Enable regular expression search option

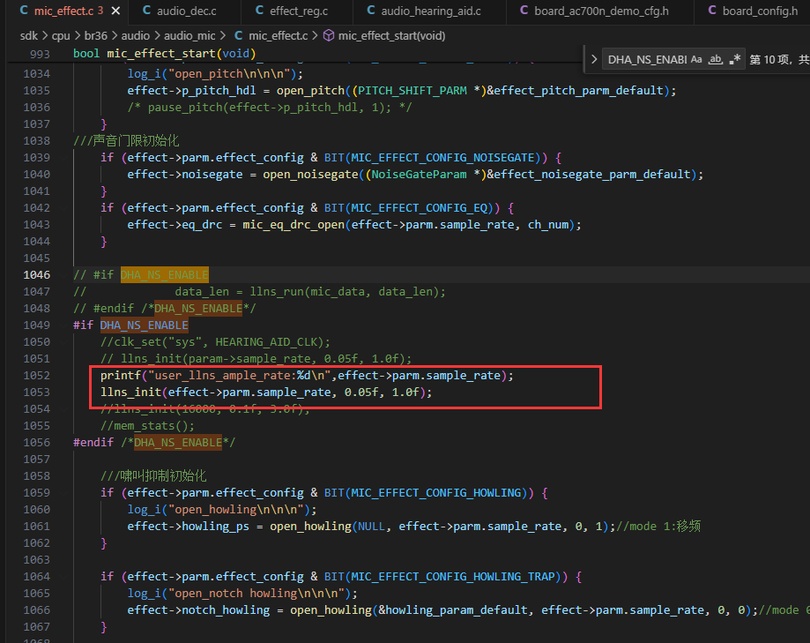coord(735,59)
